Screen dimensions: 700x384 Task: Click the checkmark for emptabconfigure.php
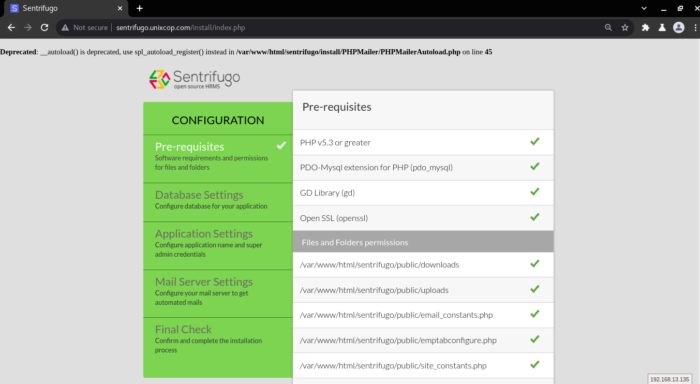(535, 339)
